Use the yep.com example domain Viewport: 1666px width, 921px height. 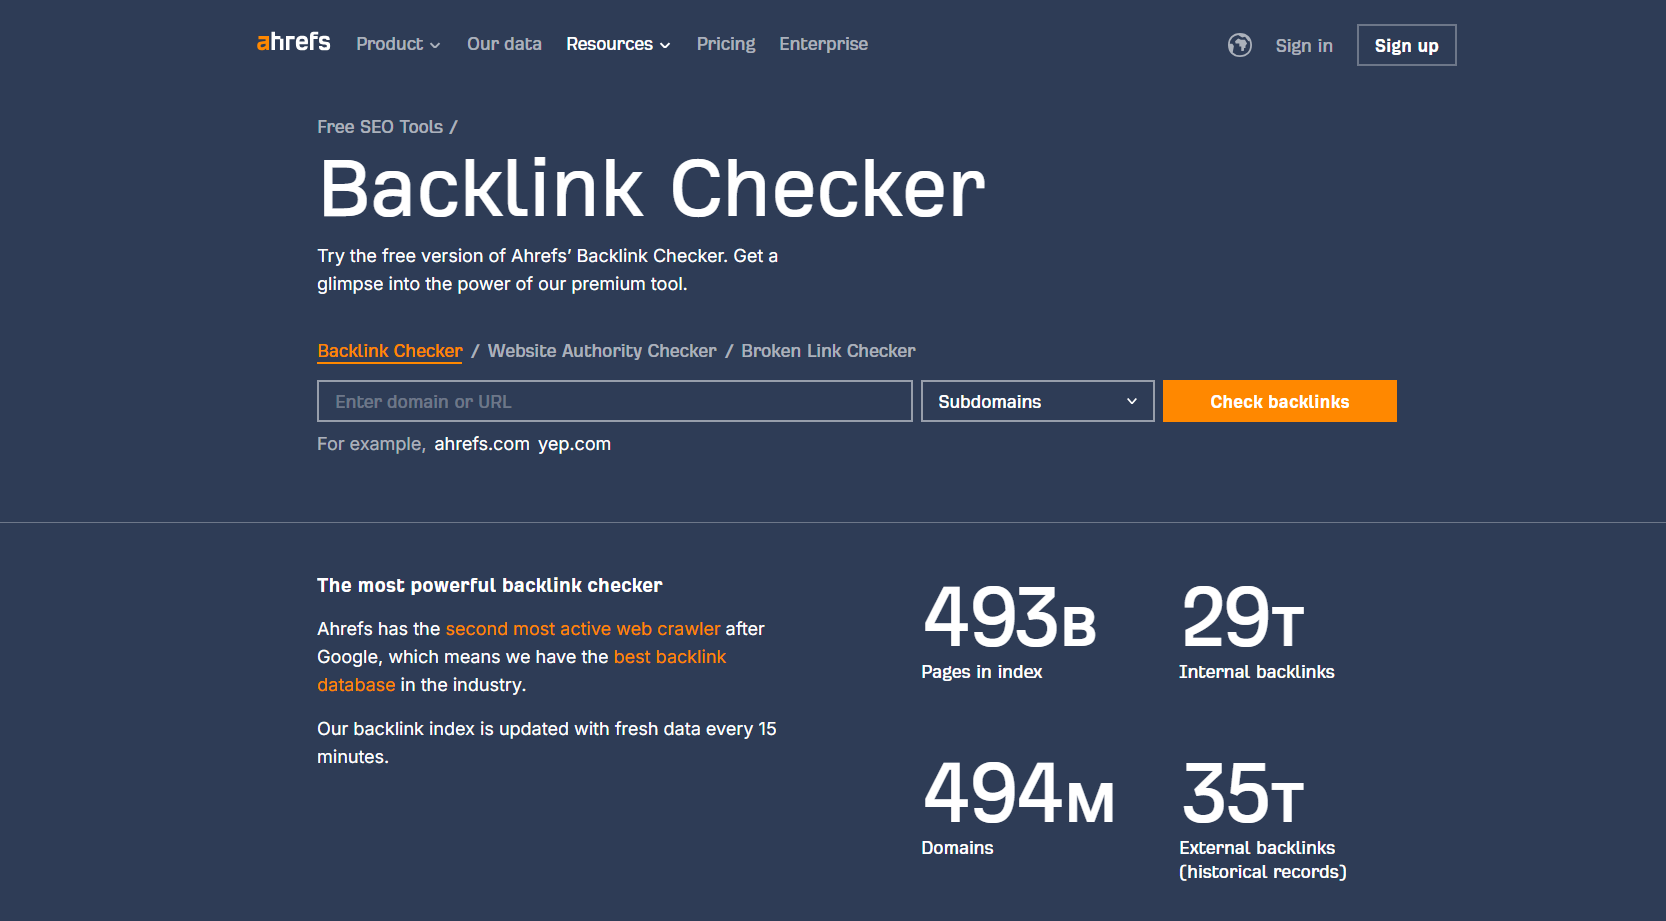click(574, 444)
